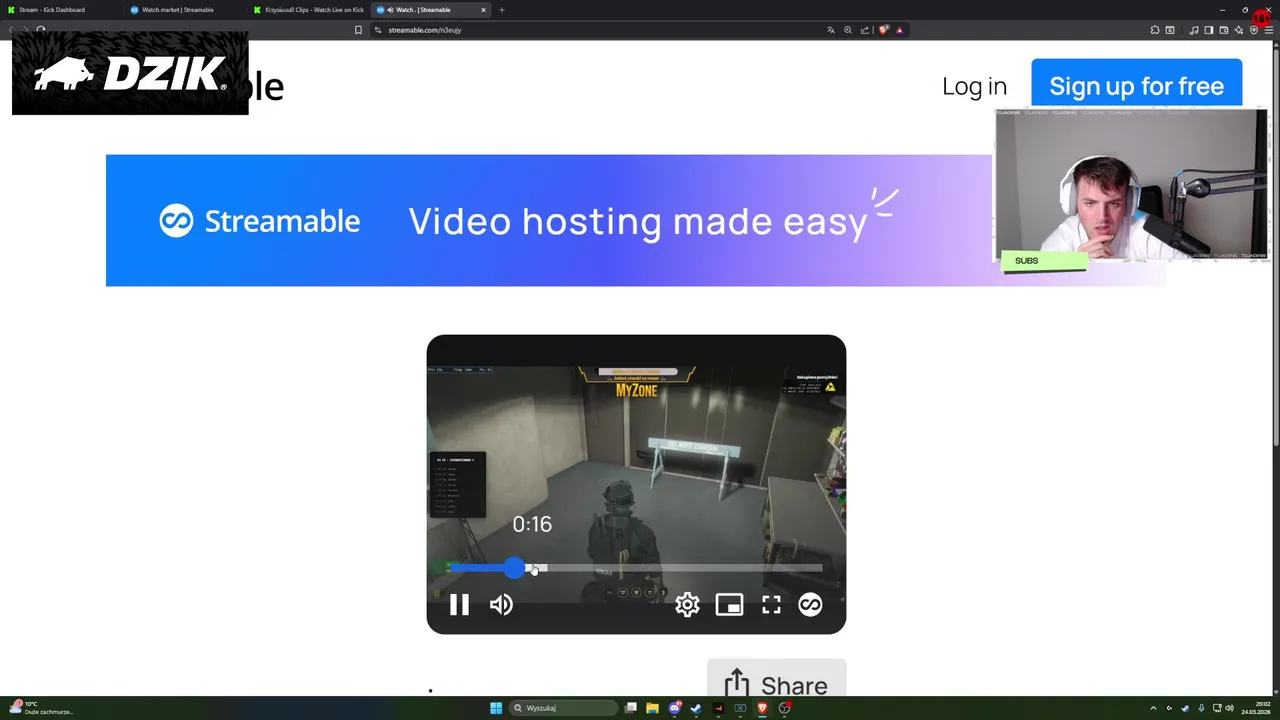The image size is (1280, 720).
Task: Click the Log in link
Action: click(974, 86)
